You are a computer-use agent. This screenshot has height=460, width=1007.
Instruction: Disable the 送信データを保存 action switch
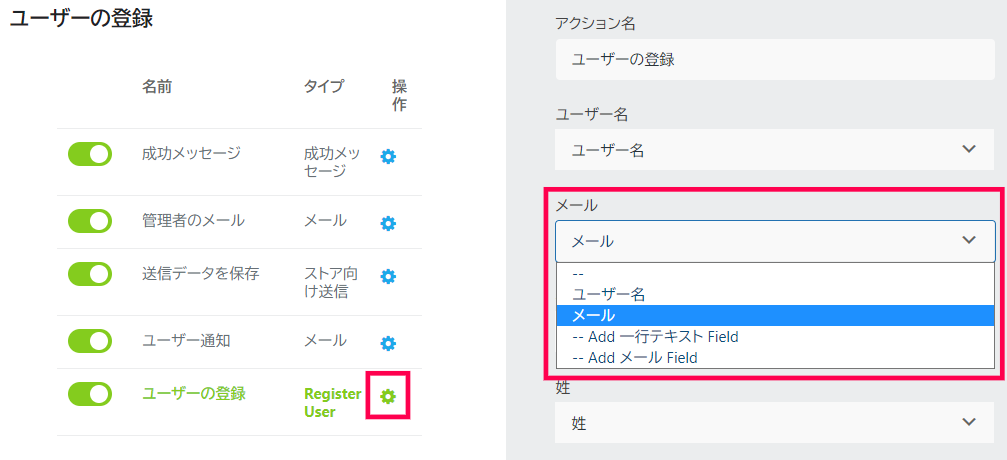(90, 274)
